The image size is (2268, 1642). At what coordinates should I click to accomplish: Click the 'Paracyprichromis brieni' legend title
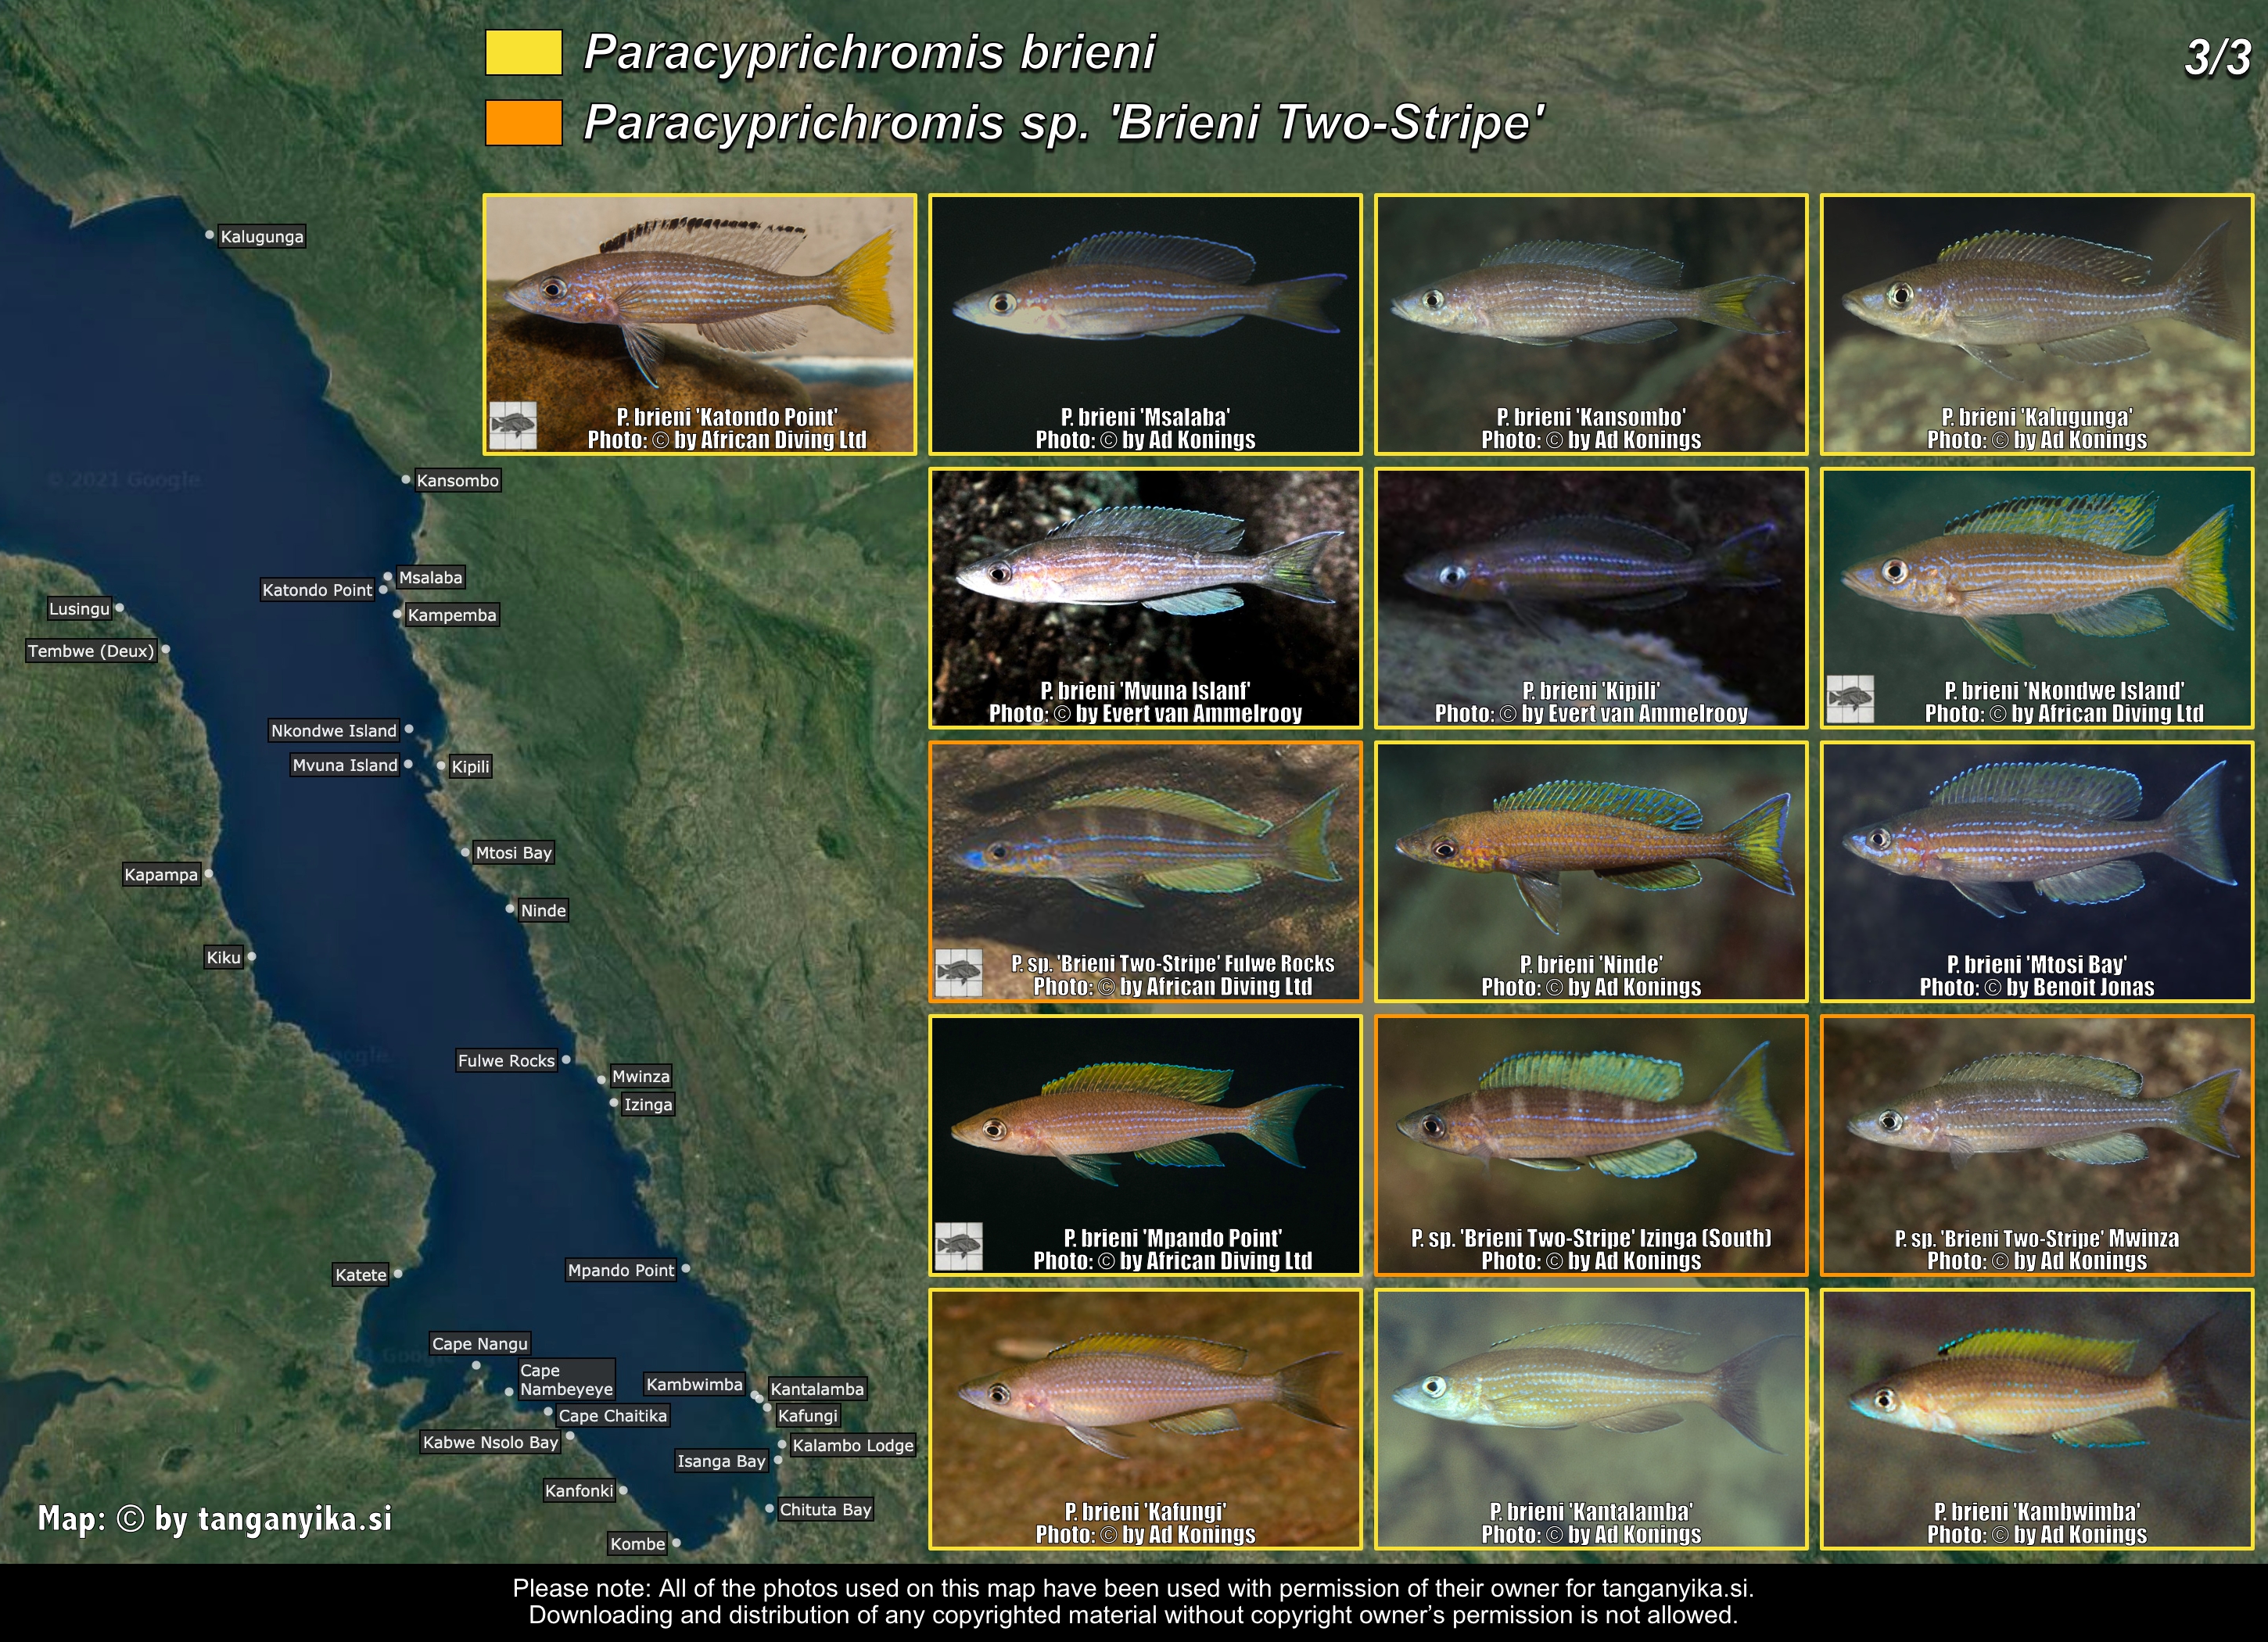click(x=869, y=53)
